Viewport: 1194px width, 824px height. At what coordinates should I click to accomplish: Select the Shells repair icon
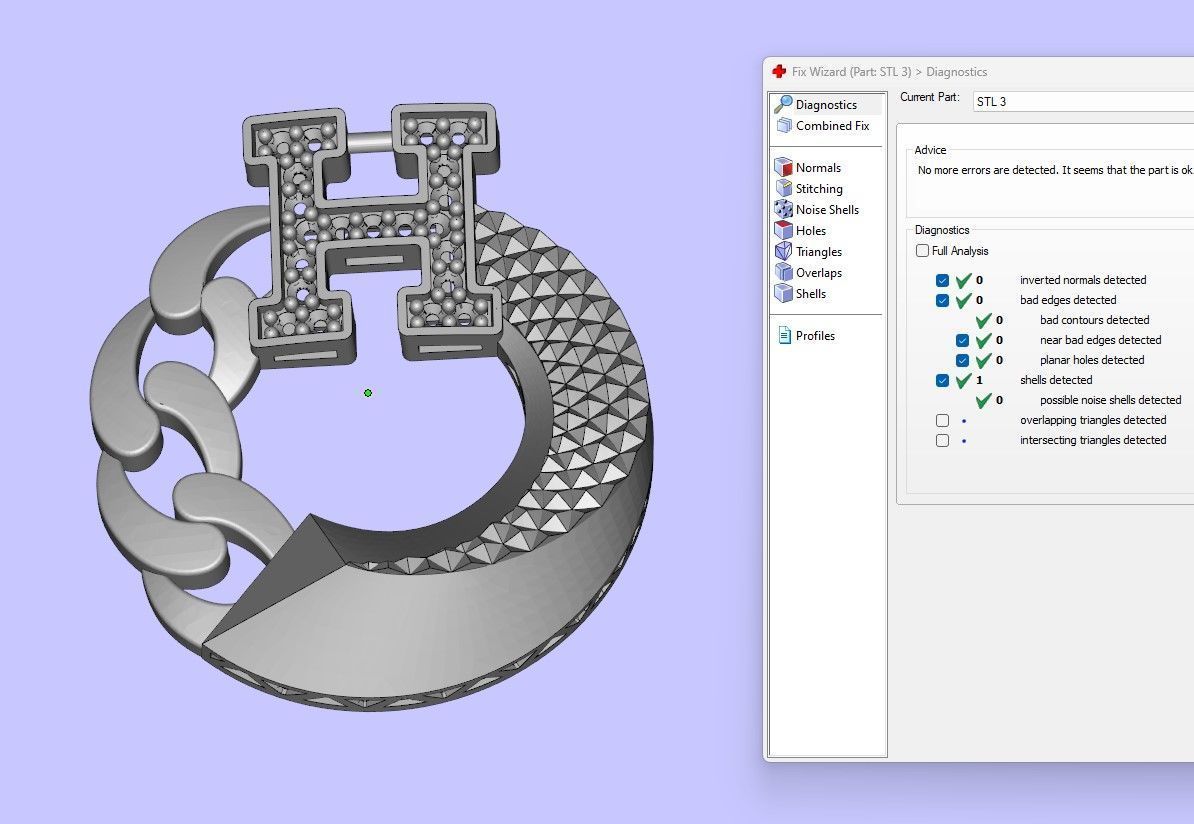point(784,293)
